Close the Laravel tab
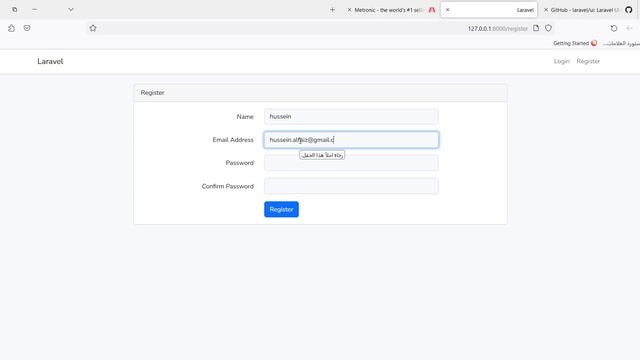Viewport: 640px width, 360px height. (447, 10)
